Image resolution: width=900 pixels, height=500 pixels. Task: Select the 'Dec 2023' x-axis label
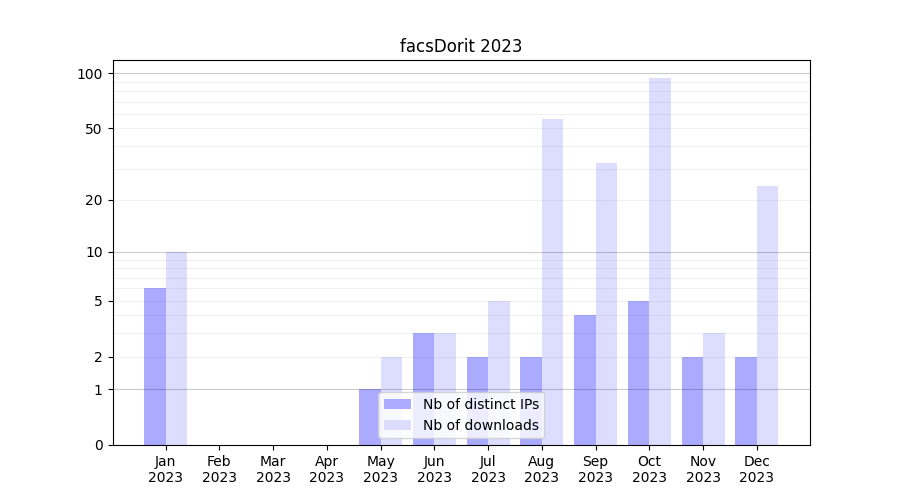[757, 469]
